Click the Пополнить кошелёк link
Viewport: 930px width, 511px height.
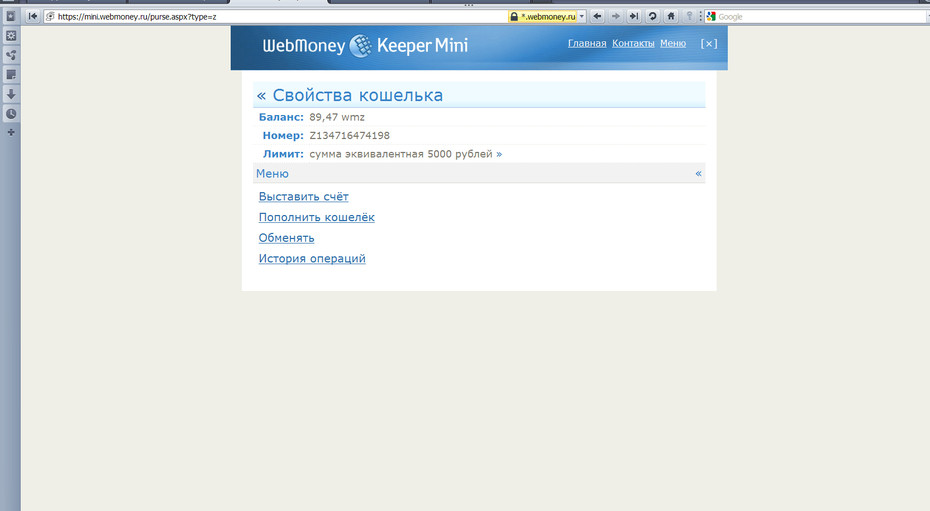317,218
